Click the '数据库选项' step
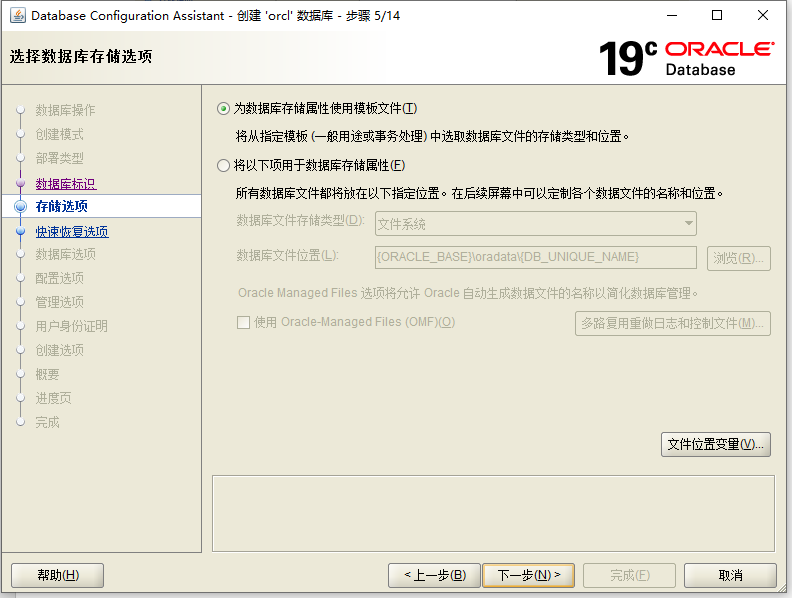Screen dimensions: 792x598 (66, 254)
